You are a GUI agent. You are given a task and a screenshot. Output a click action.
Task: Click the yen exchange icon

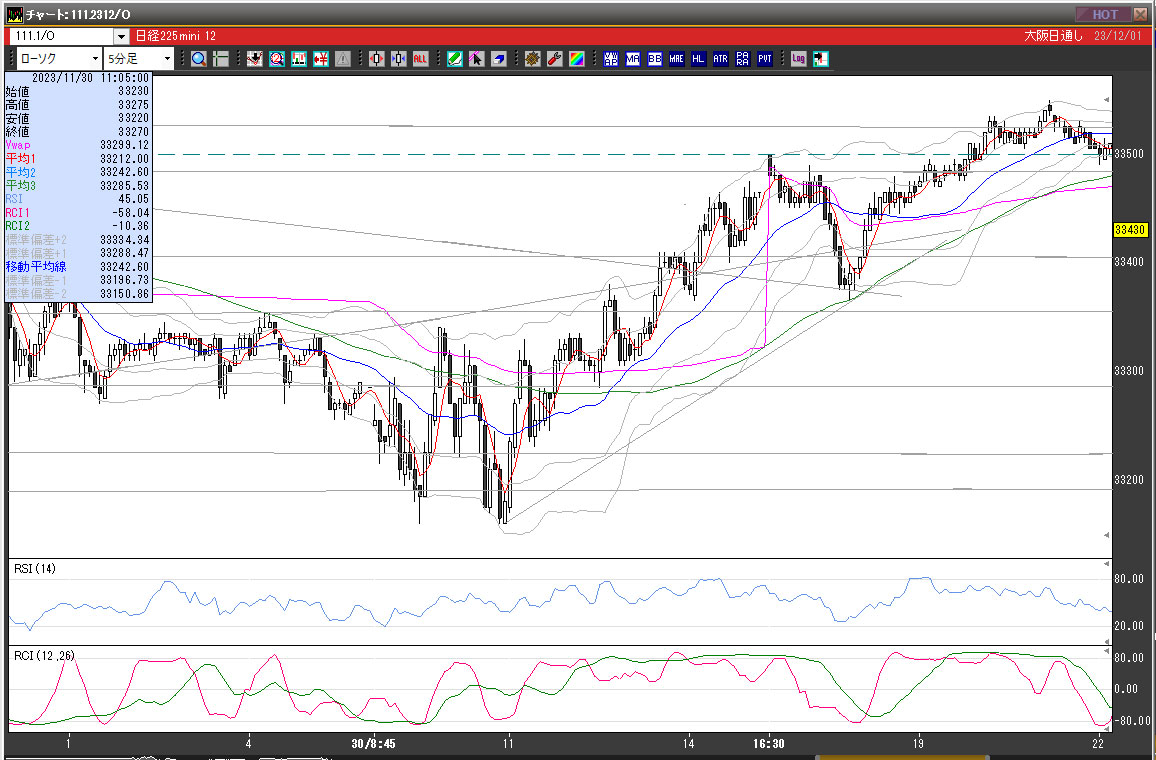coord(321,59)
